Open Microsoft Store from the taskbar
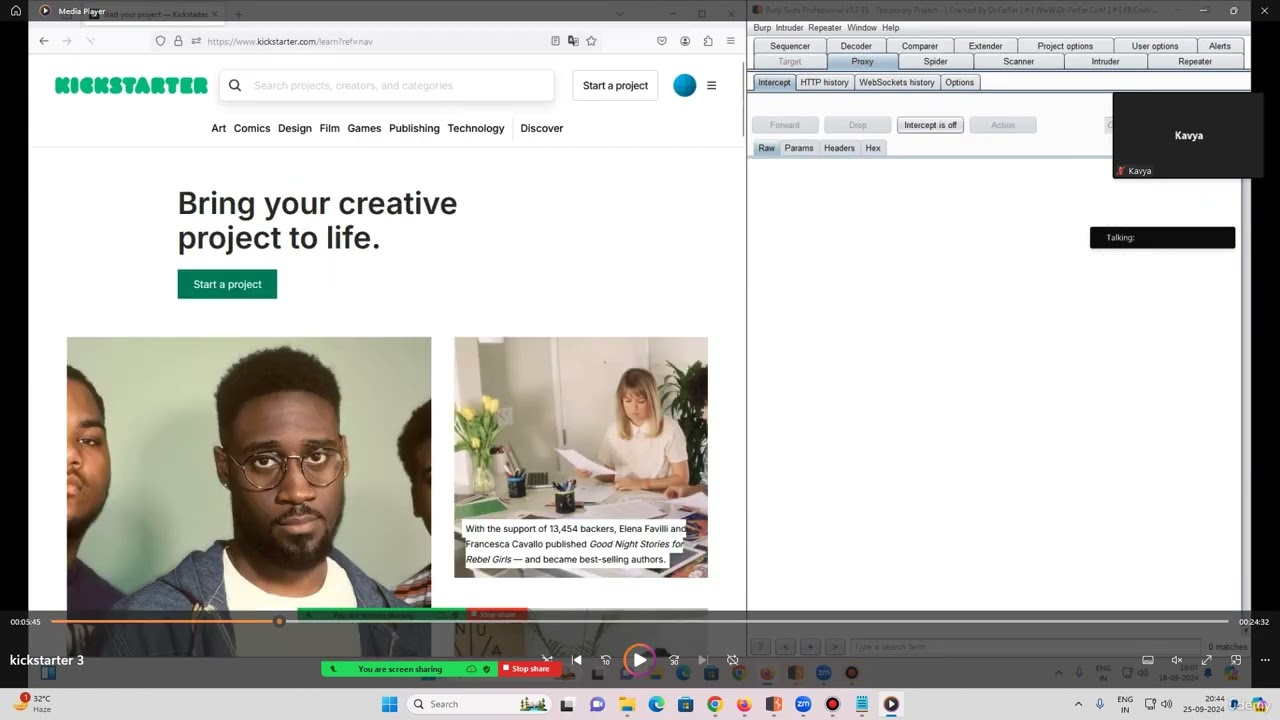Viewport: 1280px width, 720px height. pyautogui.click(x=685, y=704)
